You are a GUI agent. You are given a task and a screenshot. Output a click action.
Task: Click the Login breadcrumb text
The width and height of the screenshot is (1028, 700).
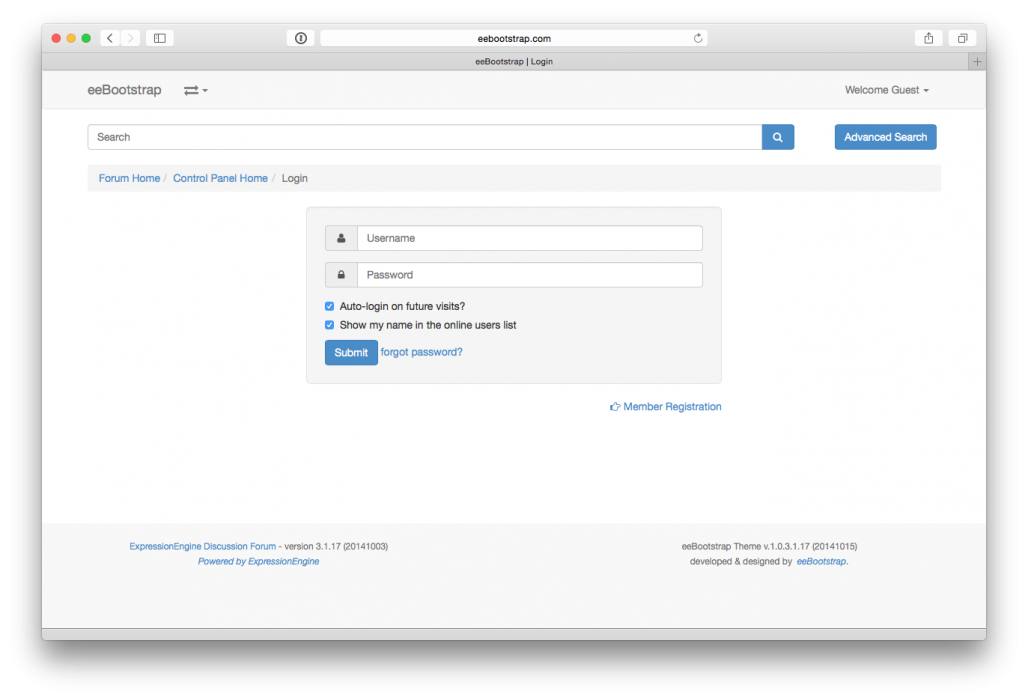[294, 178]
